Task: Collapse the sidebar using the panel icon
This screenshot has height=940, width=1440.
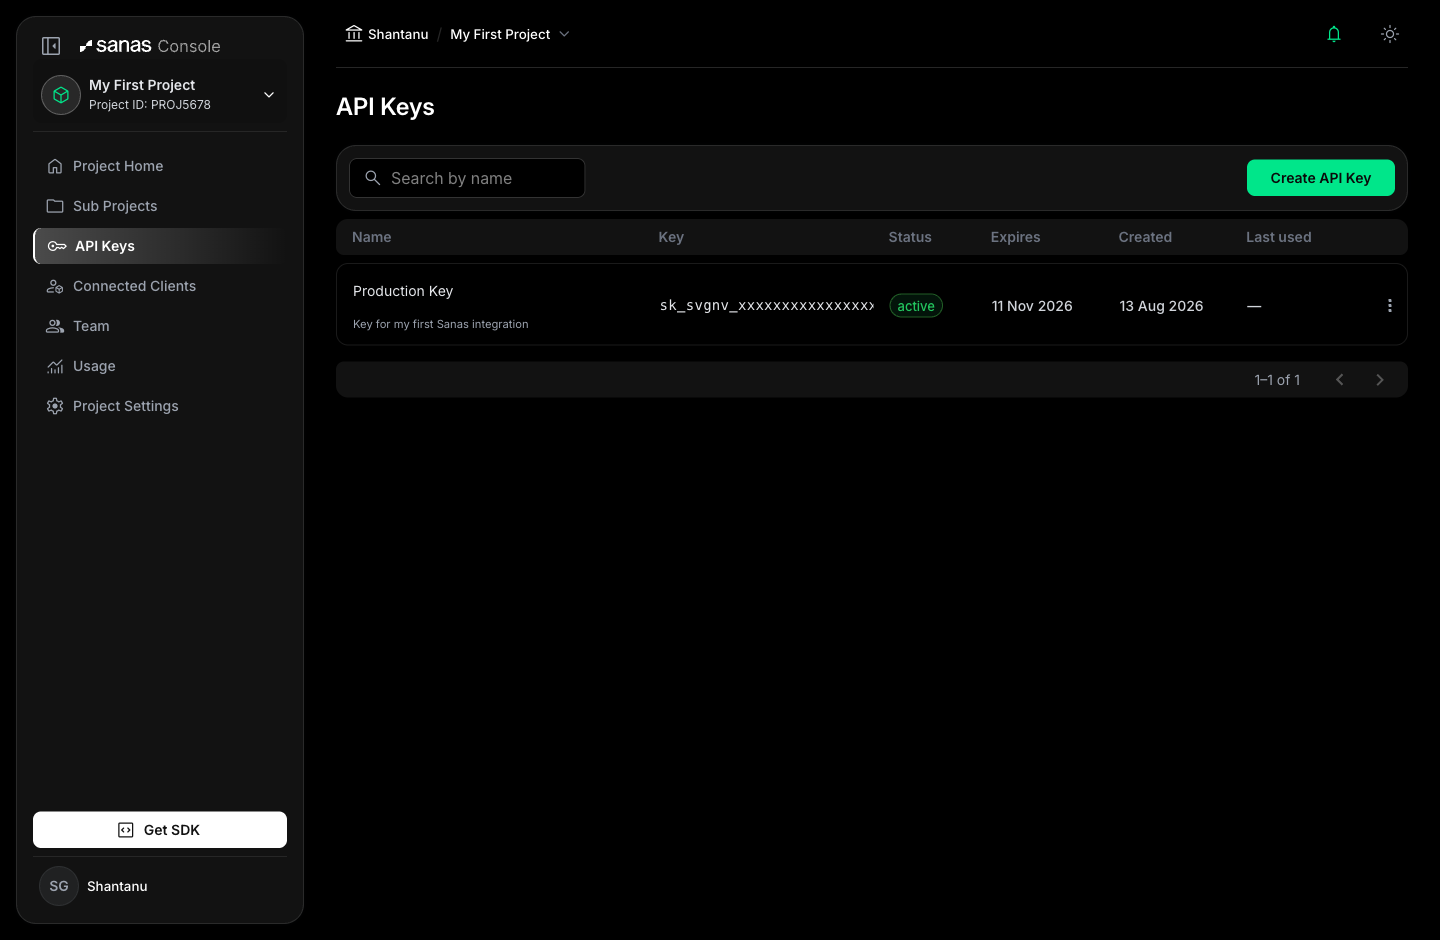Action: click(x=51, y=46)
